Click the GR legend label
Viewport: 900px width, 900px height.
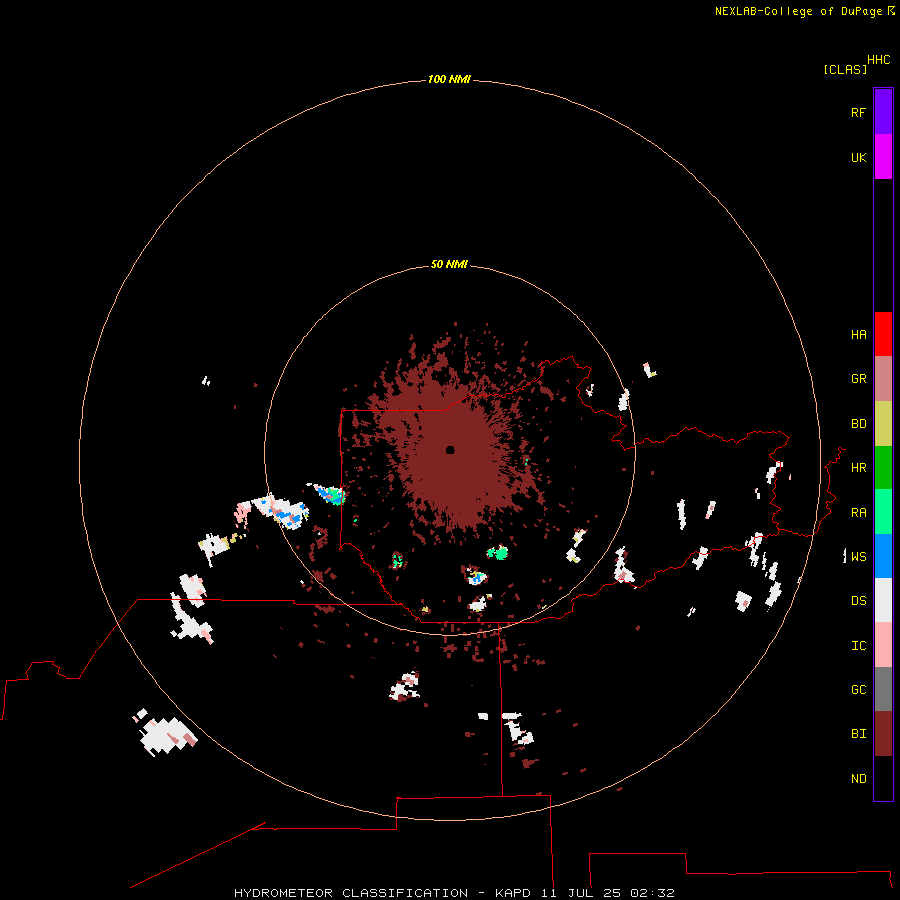pos(858,379)
